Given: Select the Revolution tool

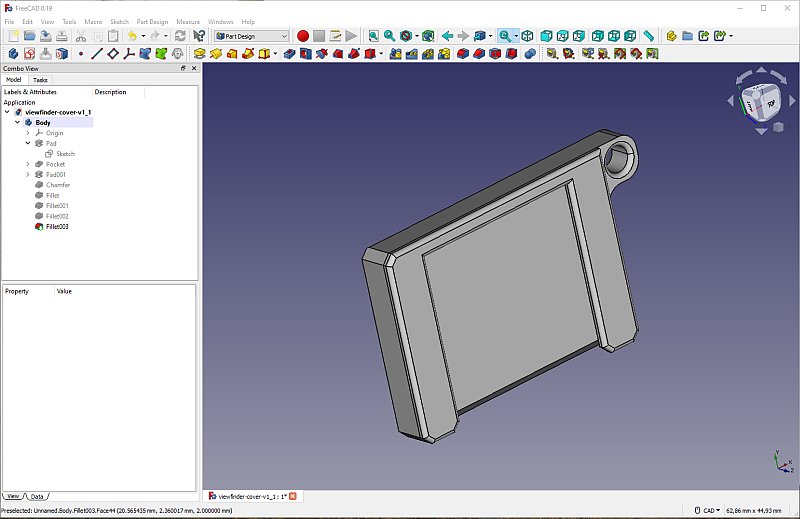Looking at the screenshot, I should [216, 54].
